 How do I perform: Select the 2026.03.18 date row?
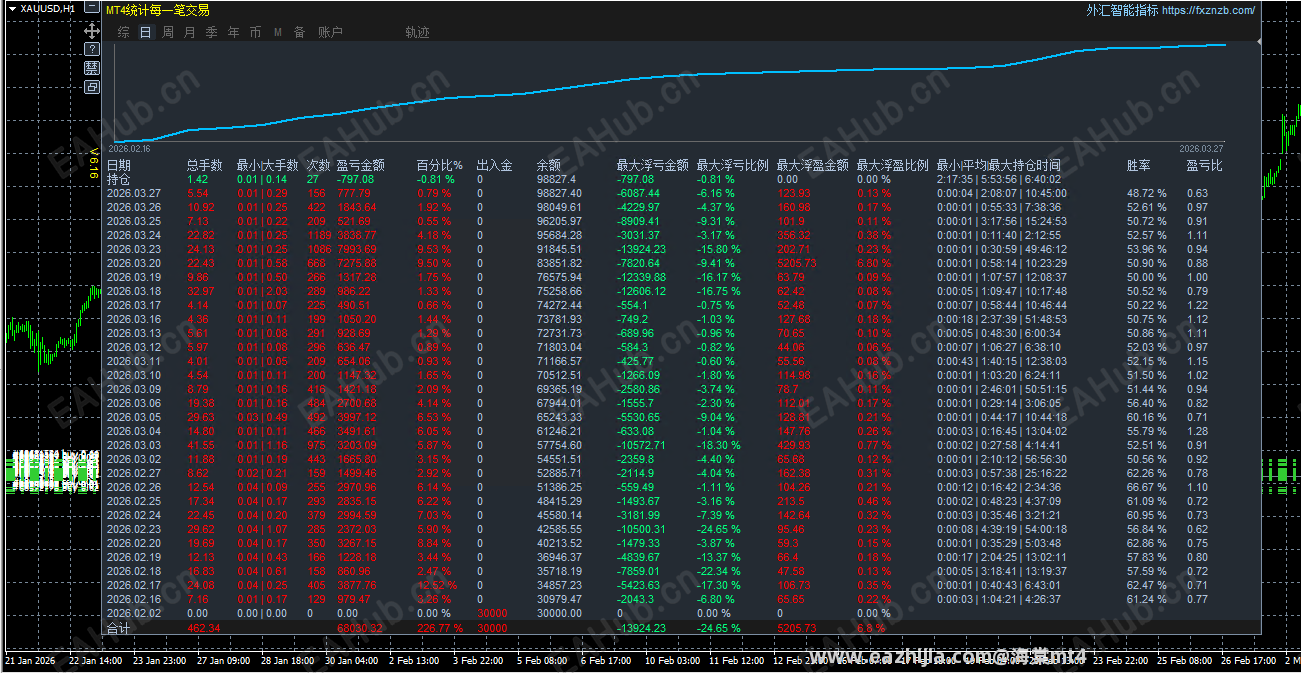point(134,291)
